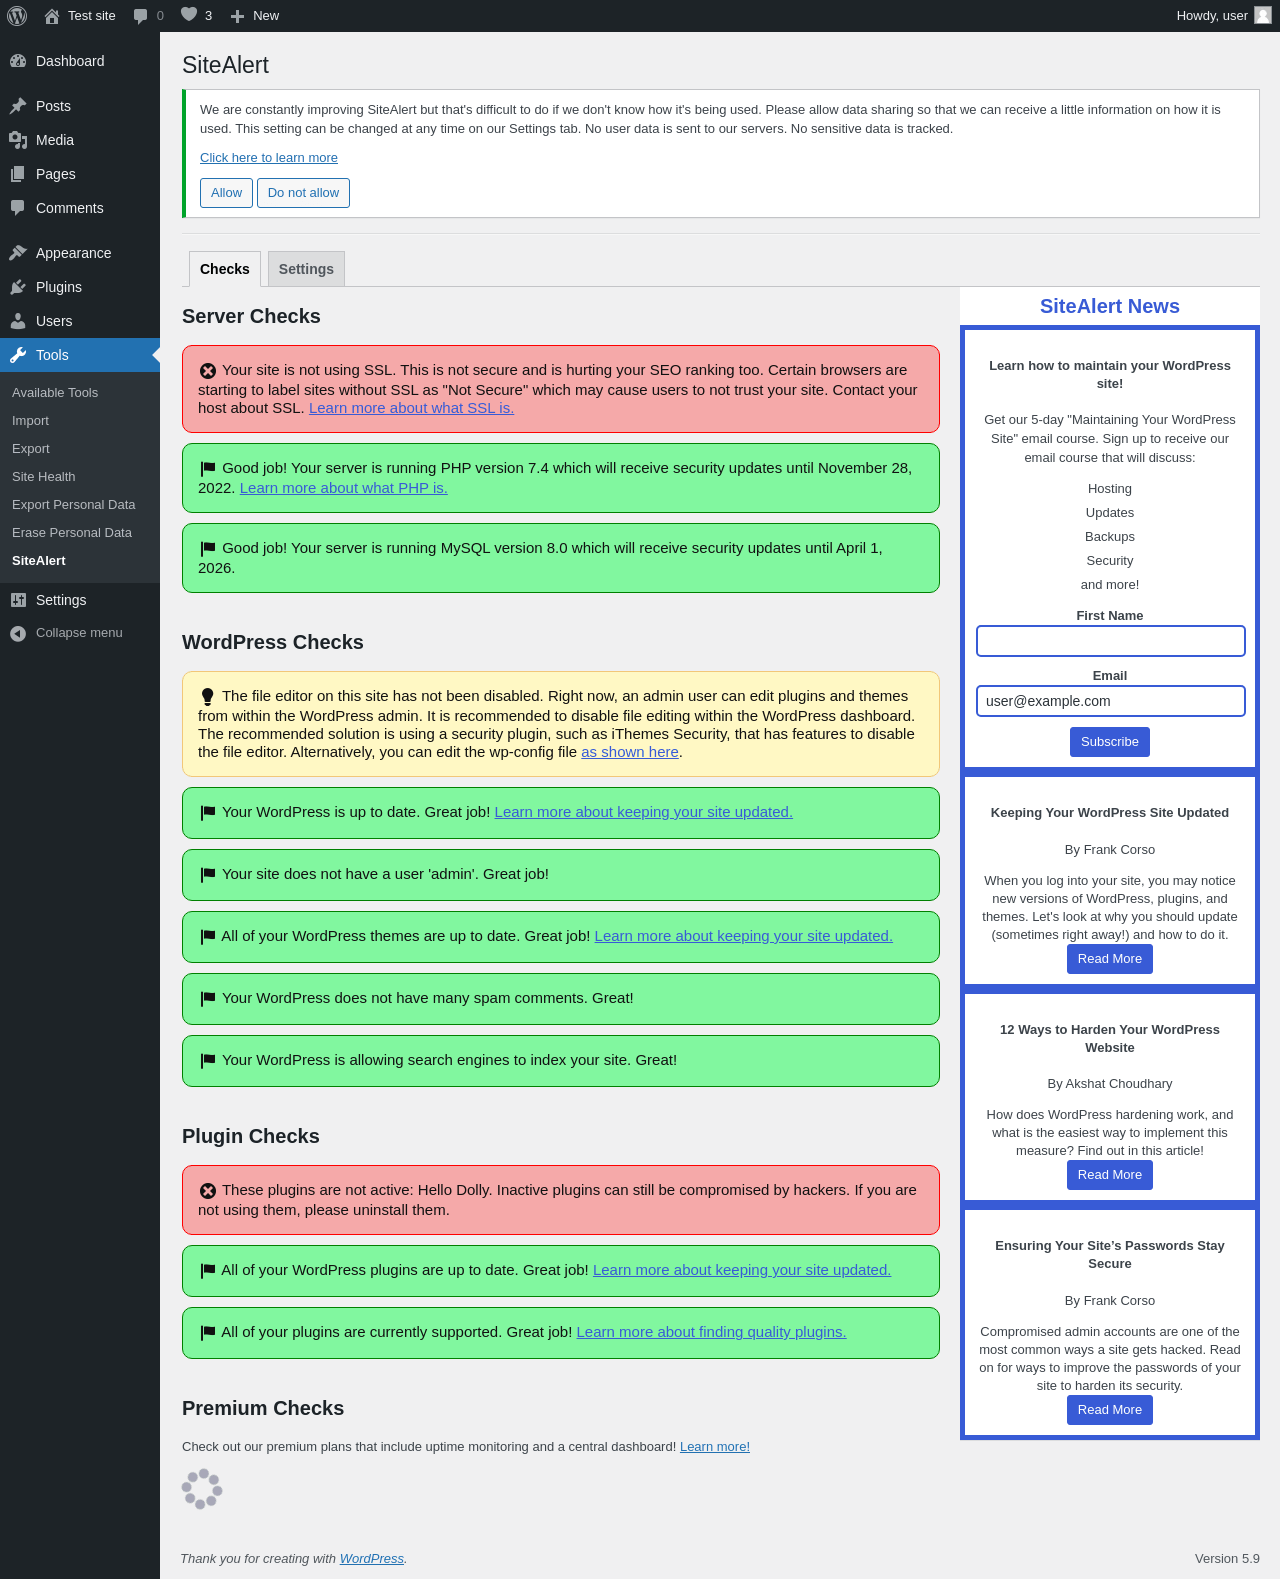1280x1579 pixels.
Task: Click the Appearance paintbrush icon
Action: (x=18, y=253)
